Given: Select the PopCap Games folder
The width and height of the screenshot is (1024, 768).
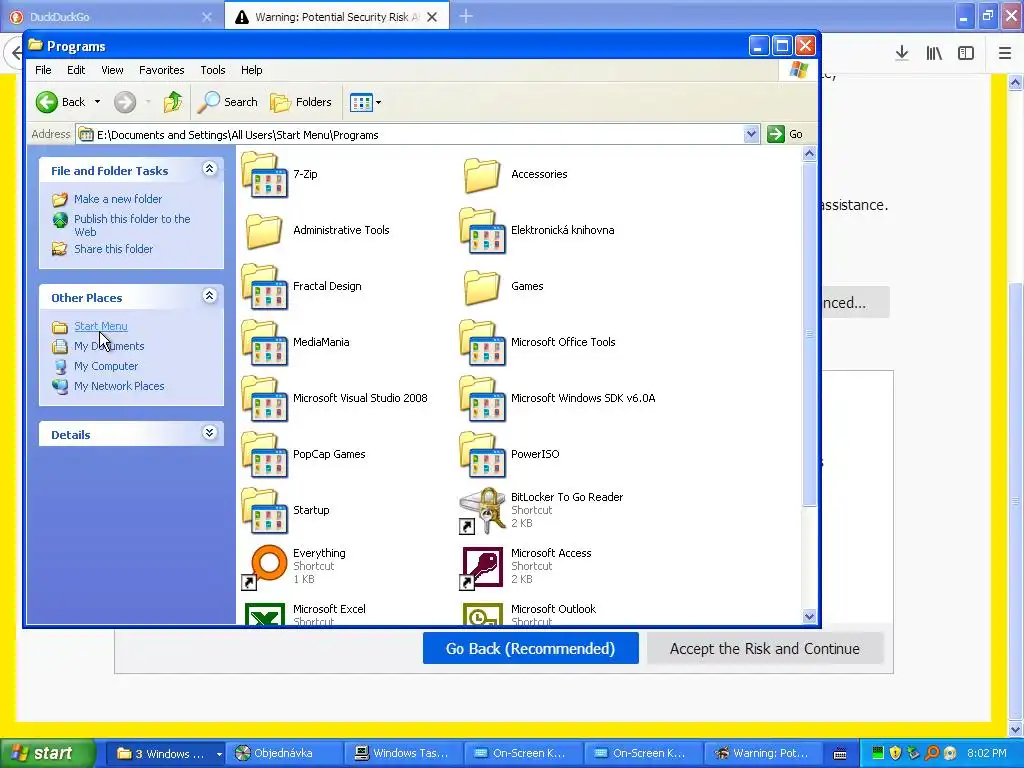Looking at the screenshot, I should pos(264,455).
